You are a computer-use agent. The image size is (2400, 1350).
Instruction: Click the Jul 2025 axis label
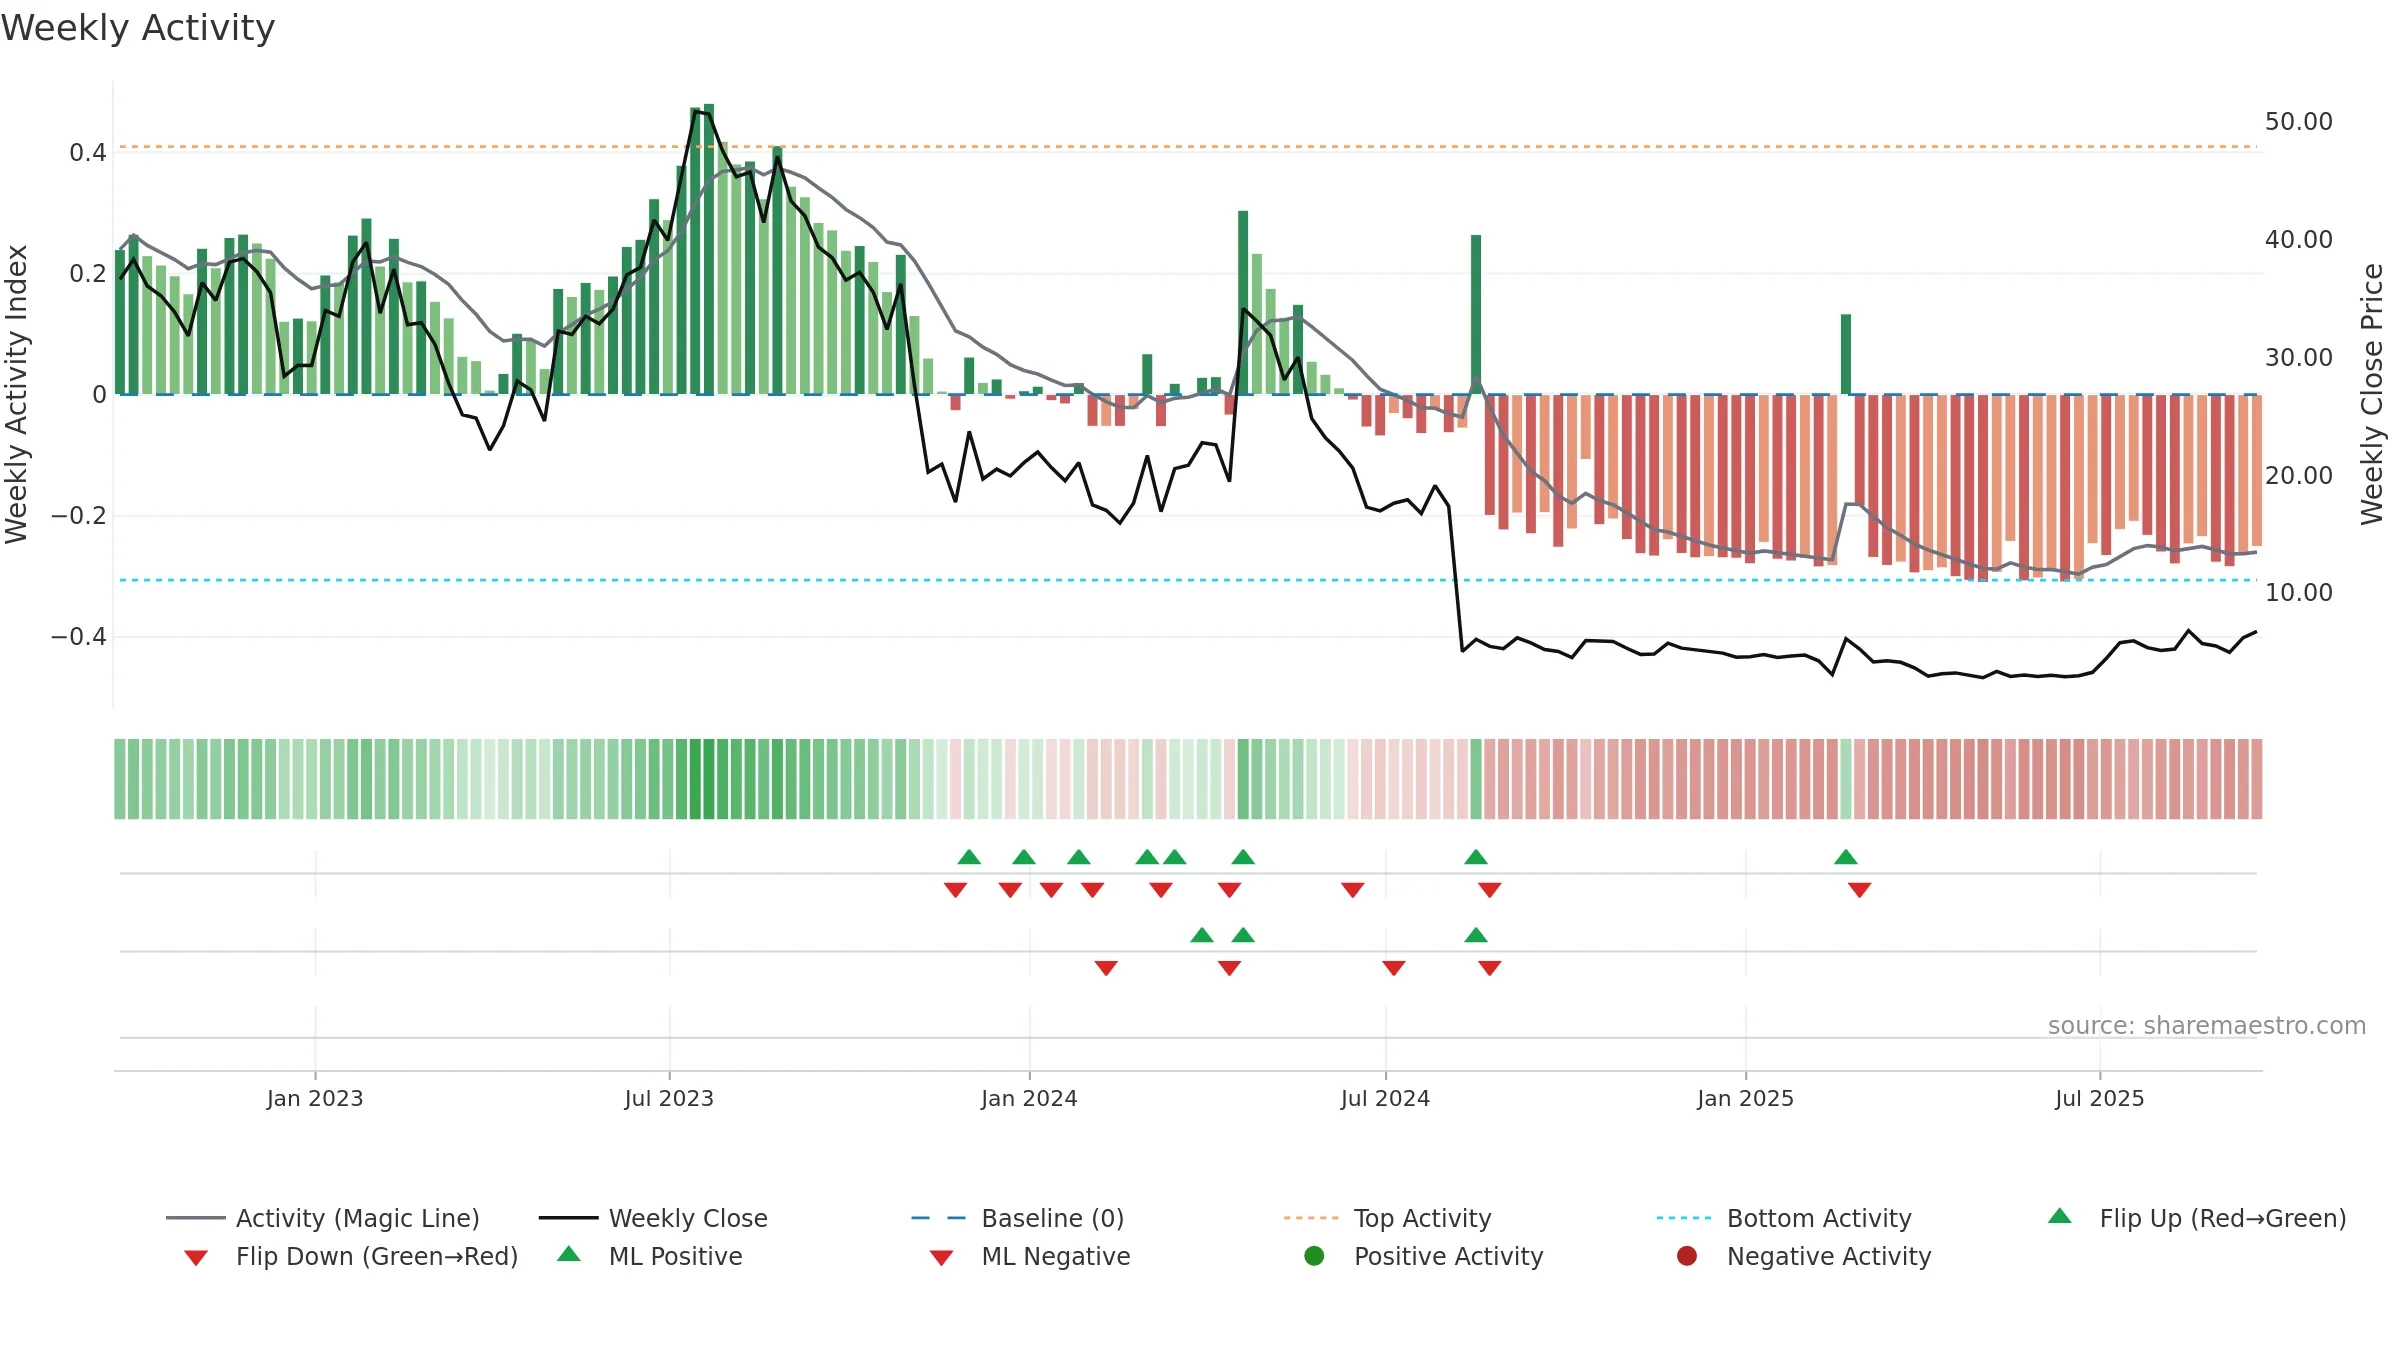point(2100,1098)
